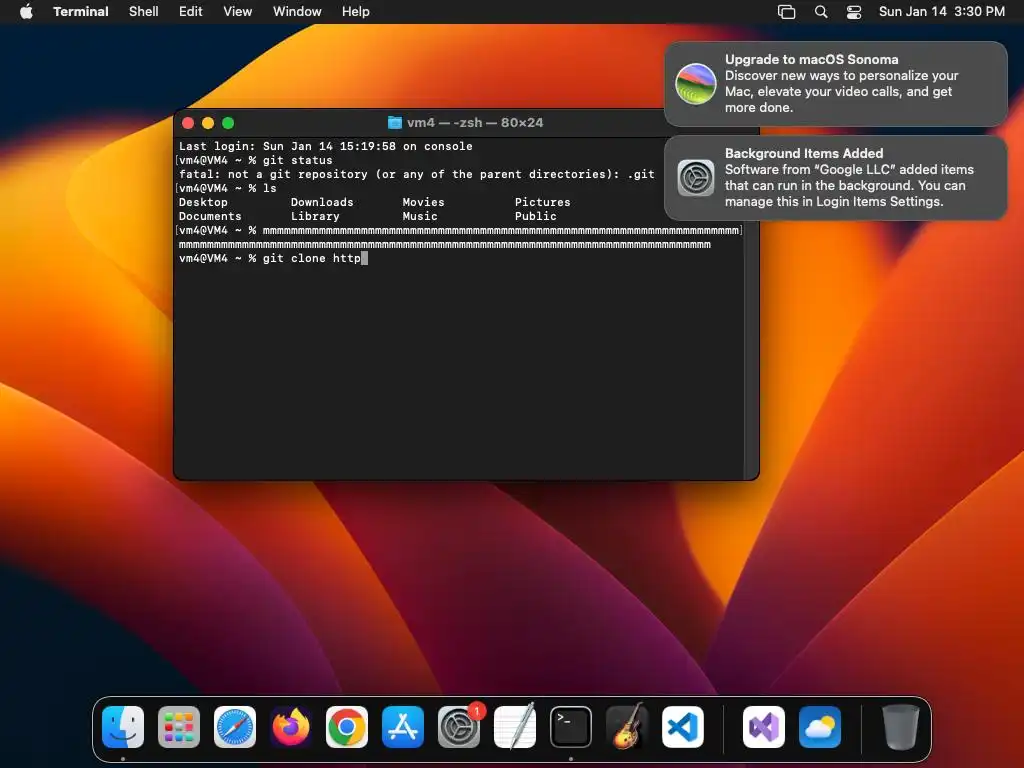Click the folder icon in Terminal title bar

394,122
